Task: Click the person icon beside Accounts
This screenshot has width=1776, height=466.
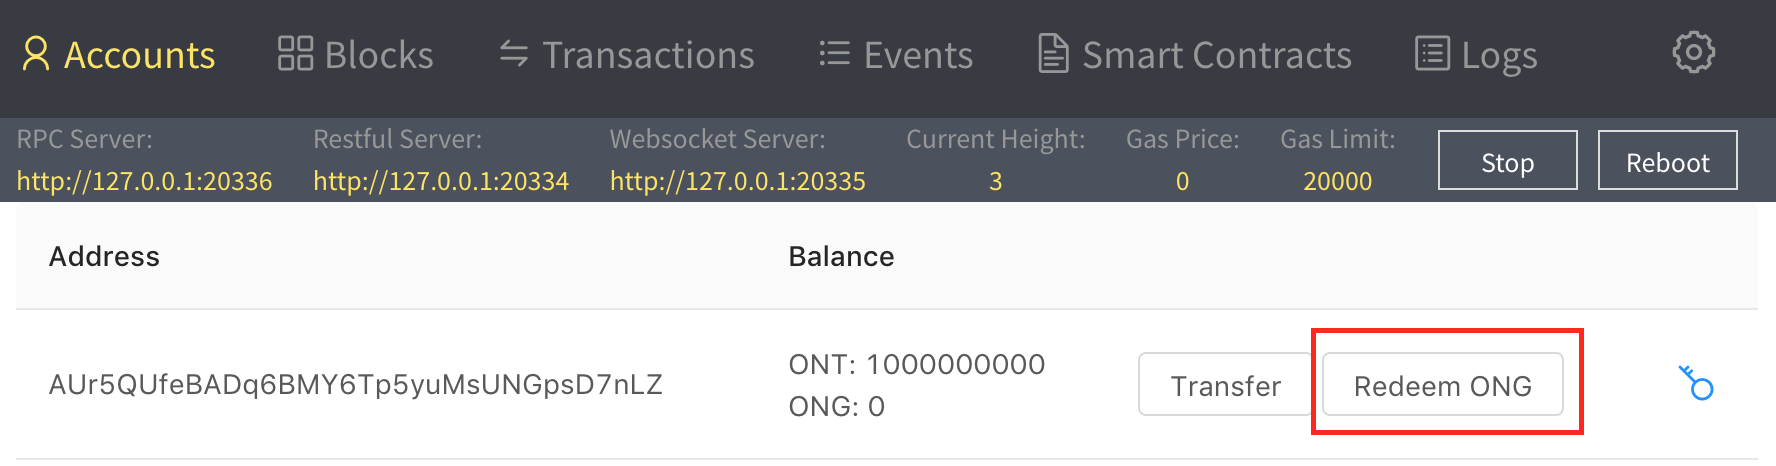Action: [x=36, y=55]
